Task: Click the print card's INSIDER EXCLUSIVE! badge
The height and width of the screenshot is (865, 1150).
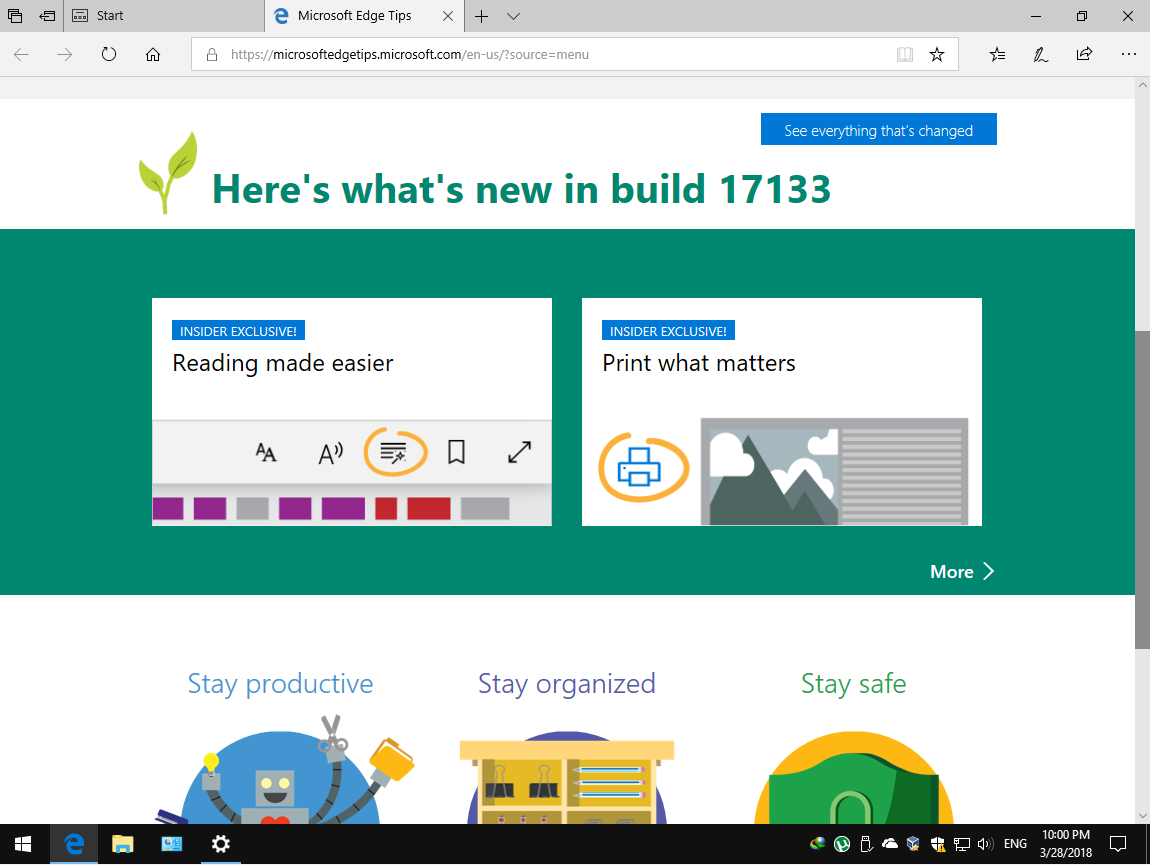Action: 668,331
